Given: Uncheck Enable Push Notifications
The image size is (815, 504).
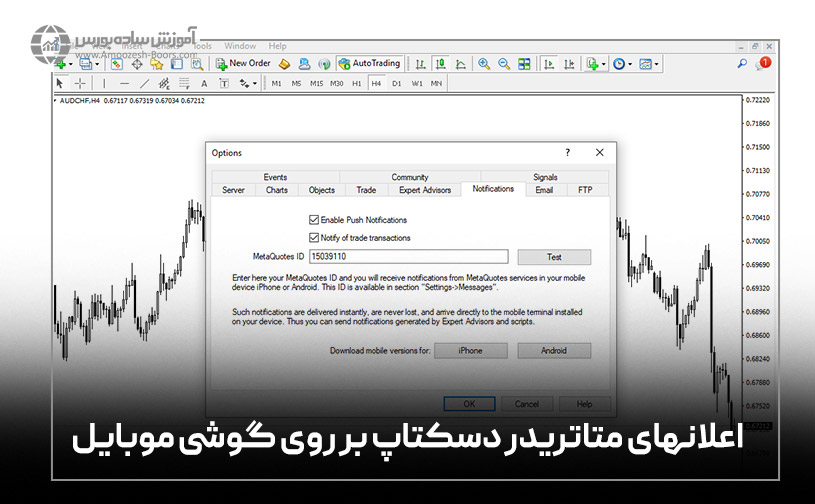Looking at the screenshot, I should pos(314,220).
